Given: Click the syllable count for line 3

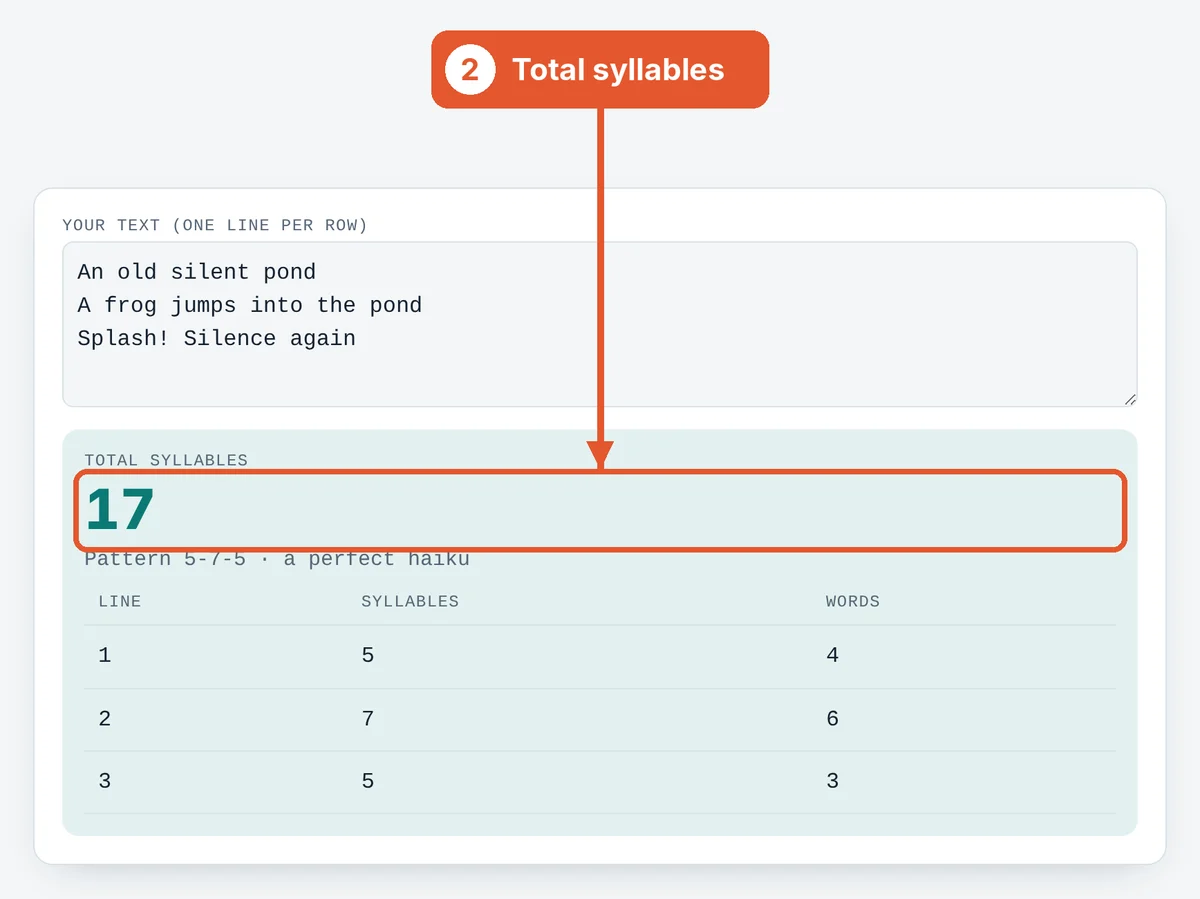Looking at the screenshot, I should pyautogui.click(x=368, y=781).
